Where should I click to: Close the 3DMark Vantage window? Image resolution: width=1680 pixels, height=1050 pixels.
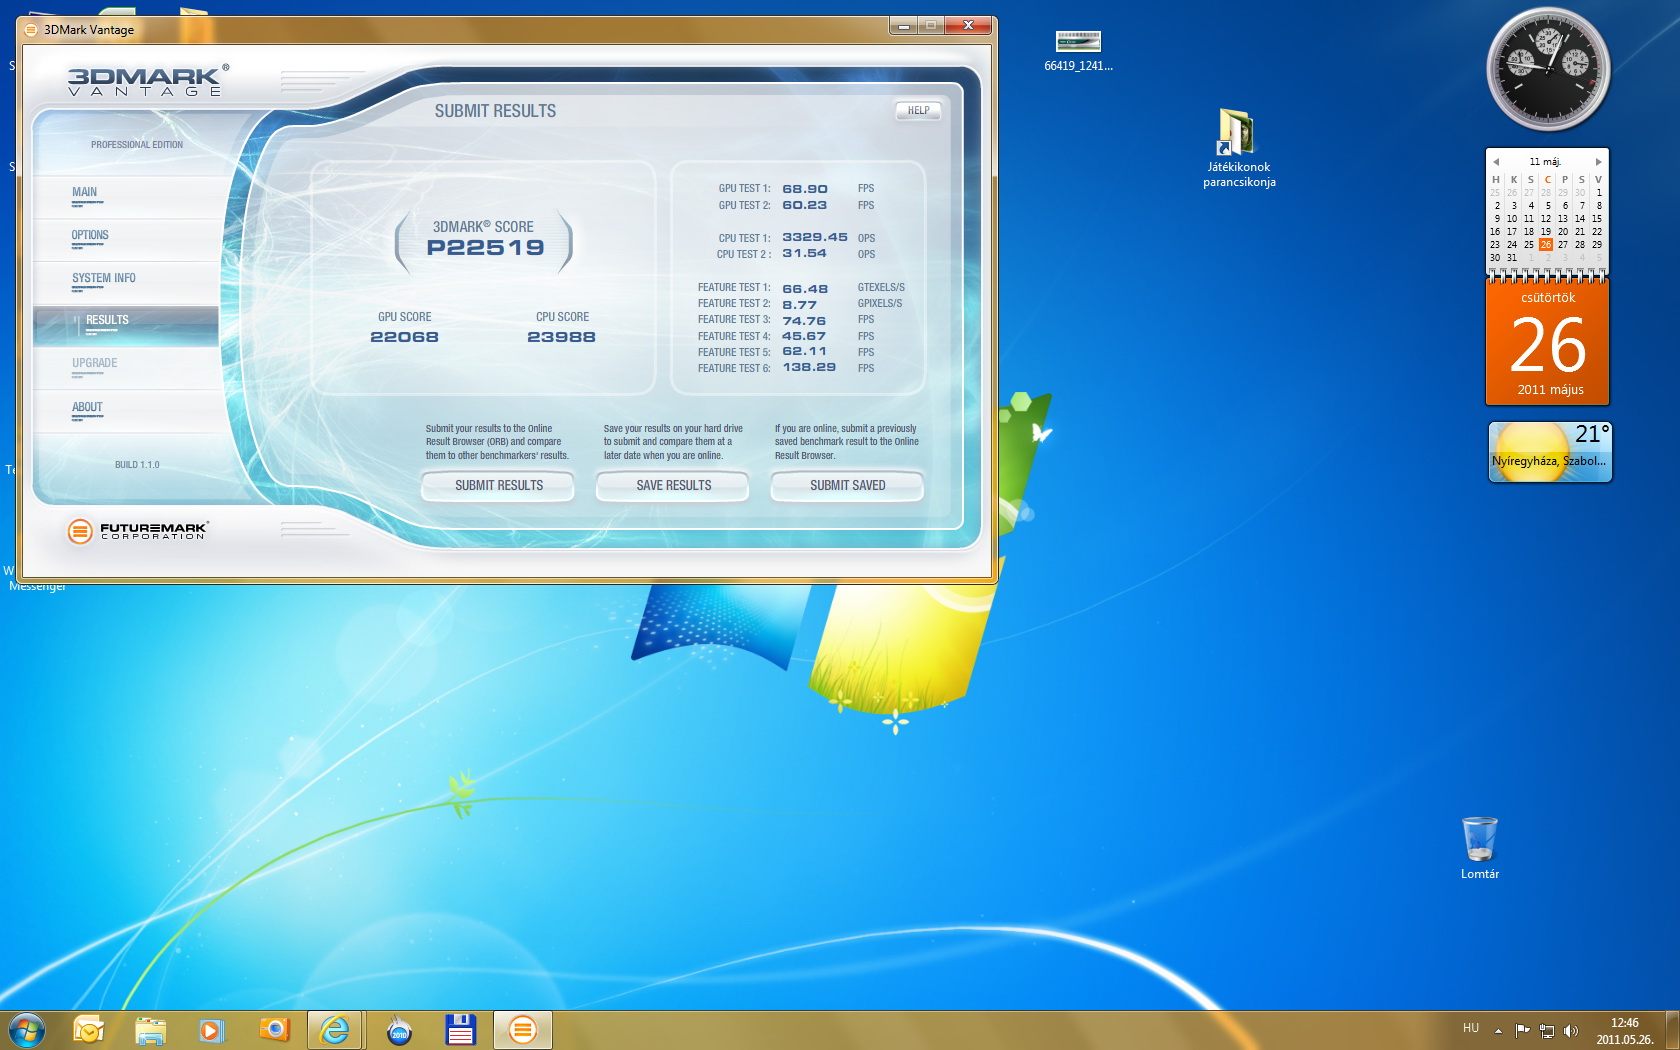pos(968,25)
